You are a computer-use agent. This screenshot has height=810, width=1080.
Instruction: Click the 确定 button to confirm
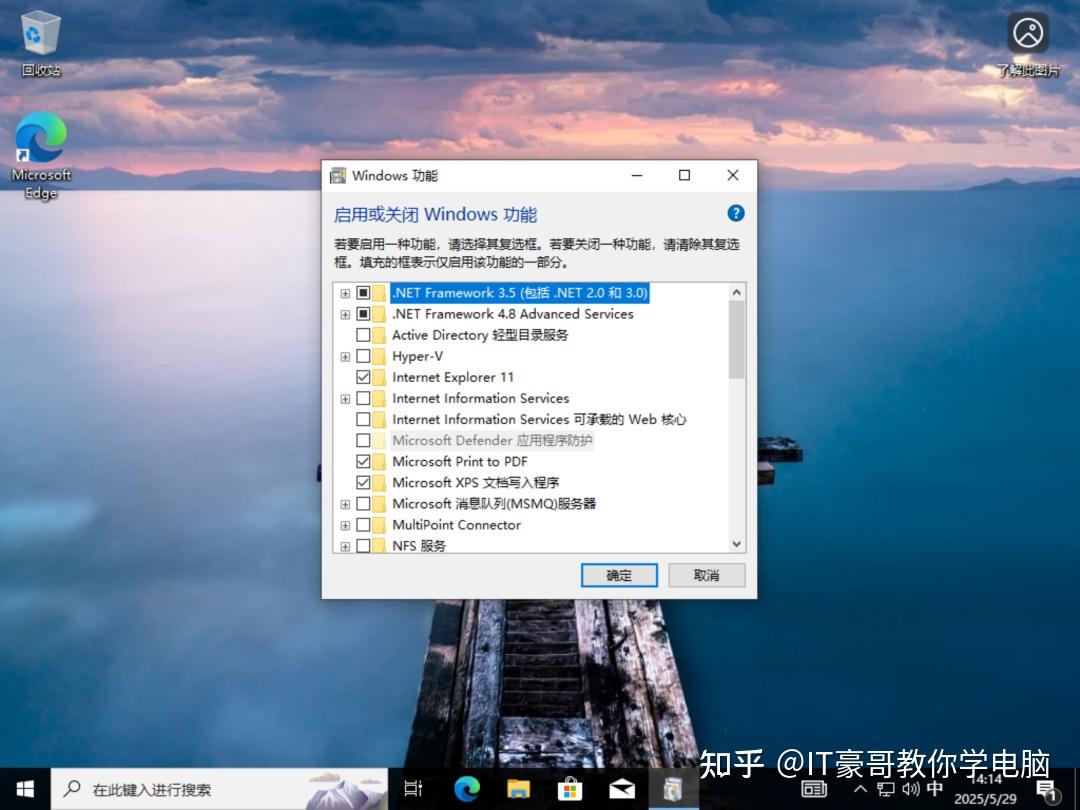[x=618, y=575]
